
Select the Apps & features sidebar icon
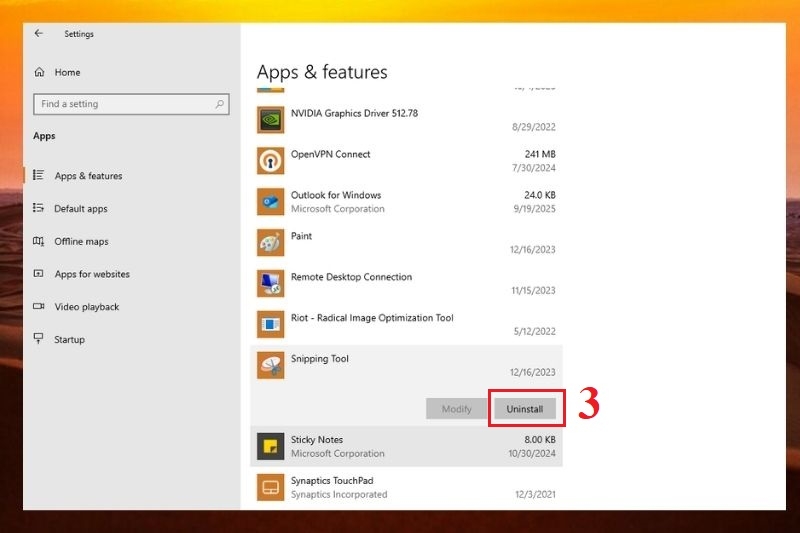[38, 175]
